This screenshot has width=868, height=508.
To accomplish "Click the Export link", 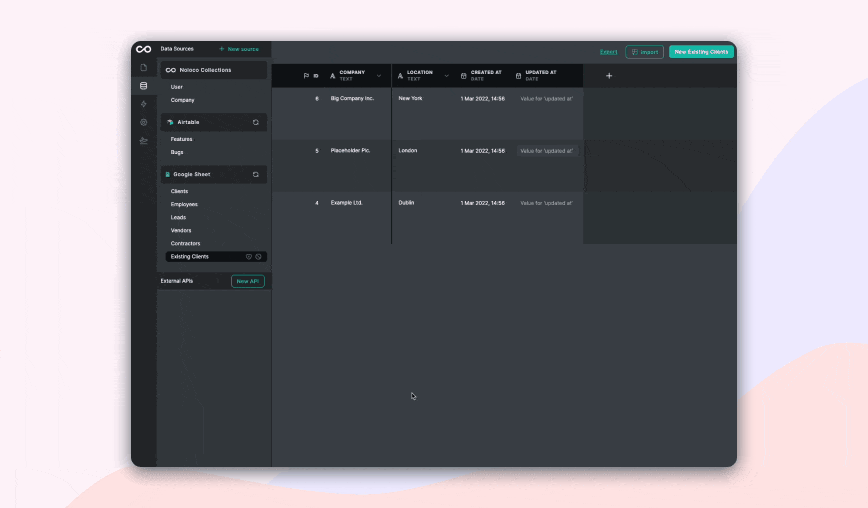I will tap(608, 51).
